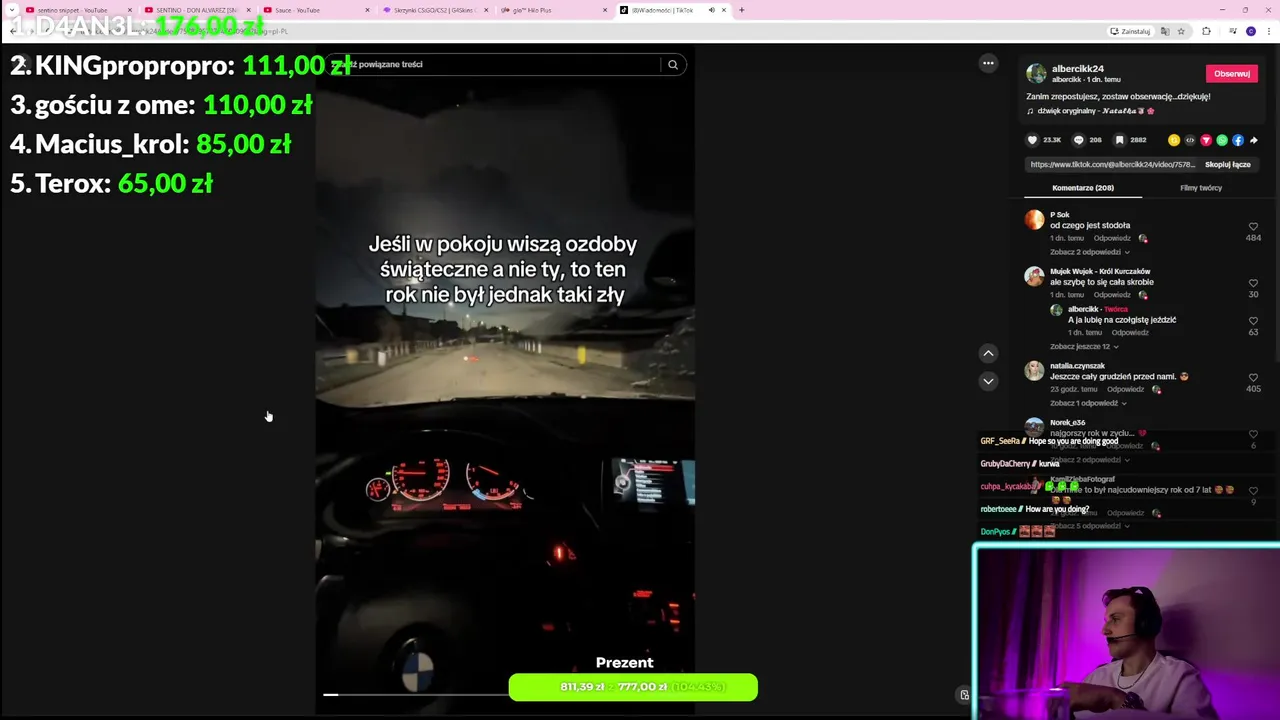Click Mujek Wujek - Król Kurczaków username
The image size is (1280, 720).
tap(1100, 271)
